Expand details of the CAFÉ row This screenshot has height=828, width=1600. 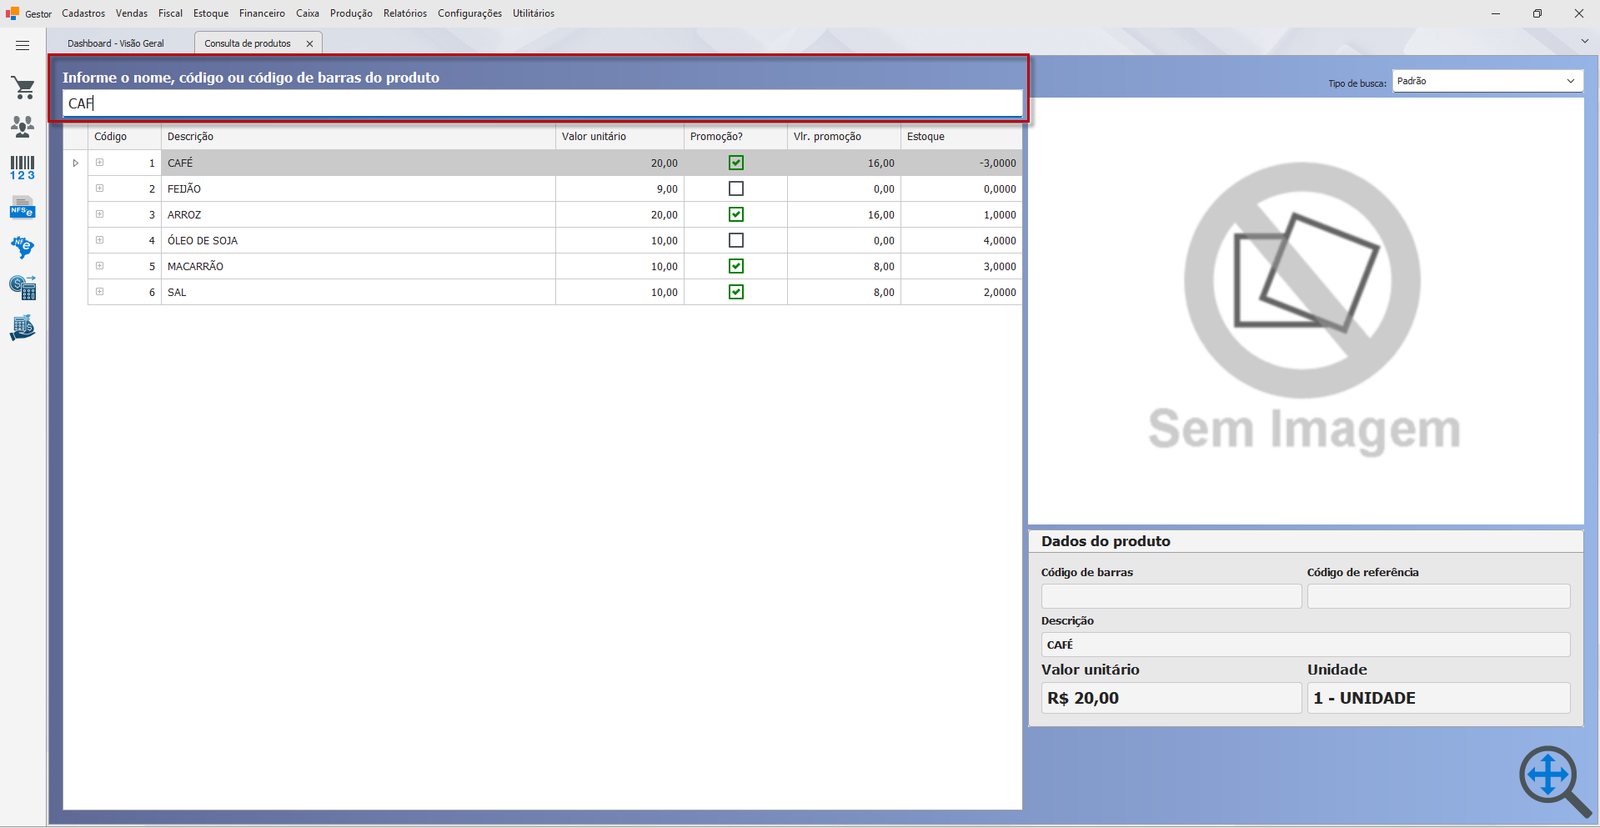click(100, 162)
